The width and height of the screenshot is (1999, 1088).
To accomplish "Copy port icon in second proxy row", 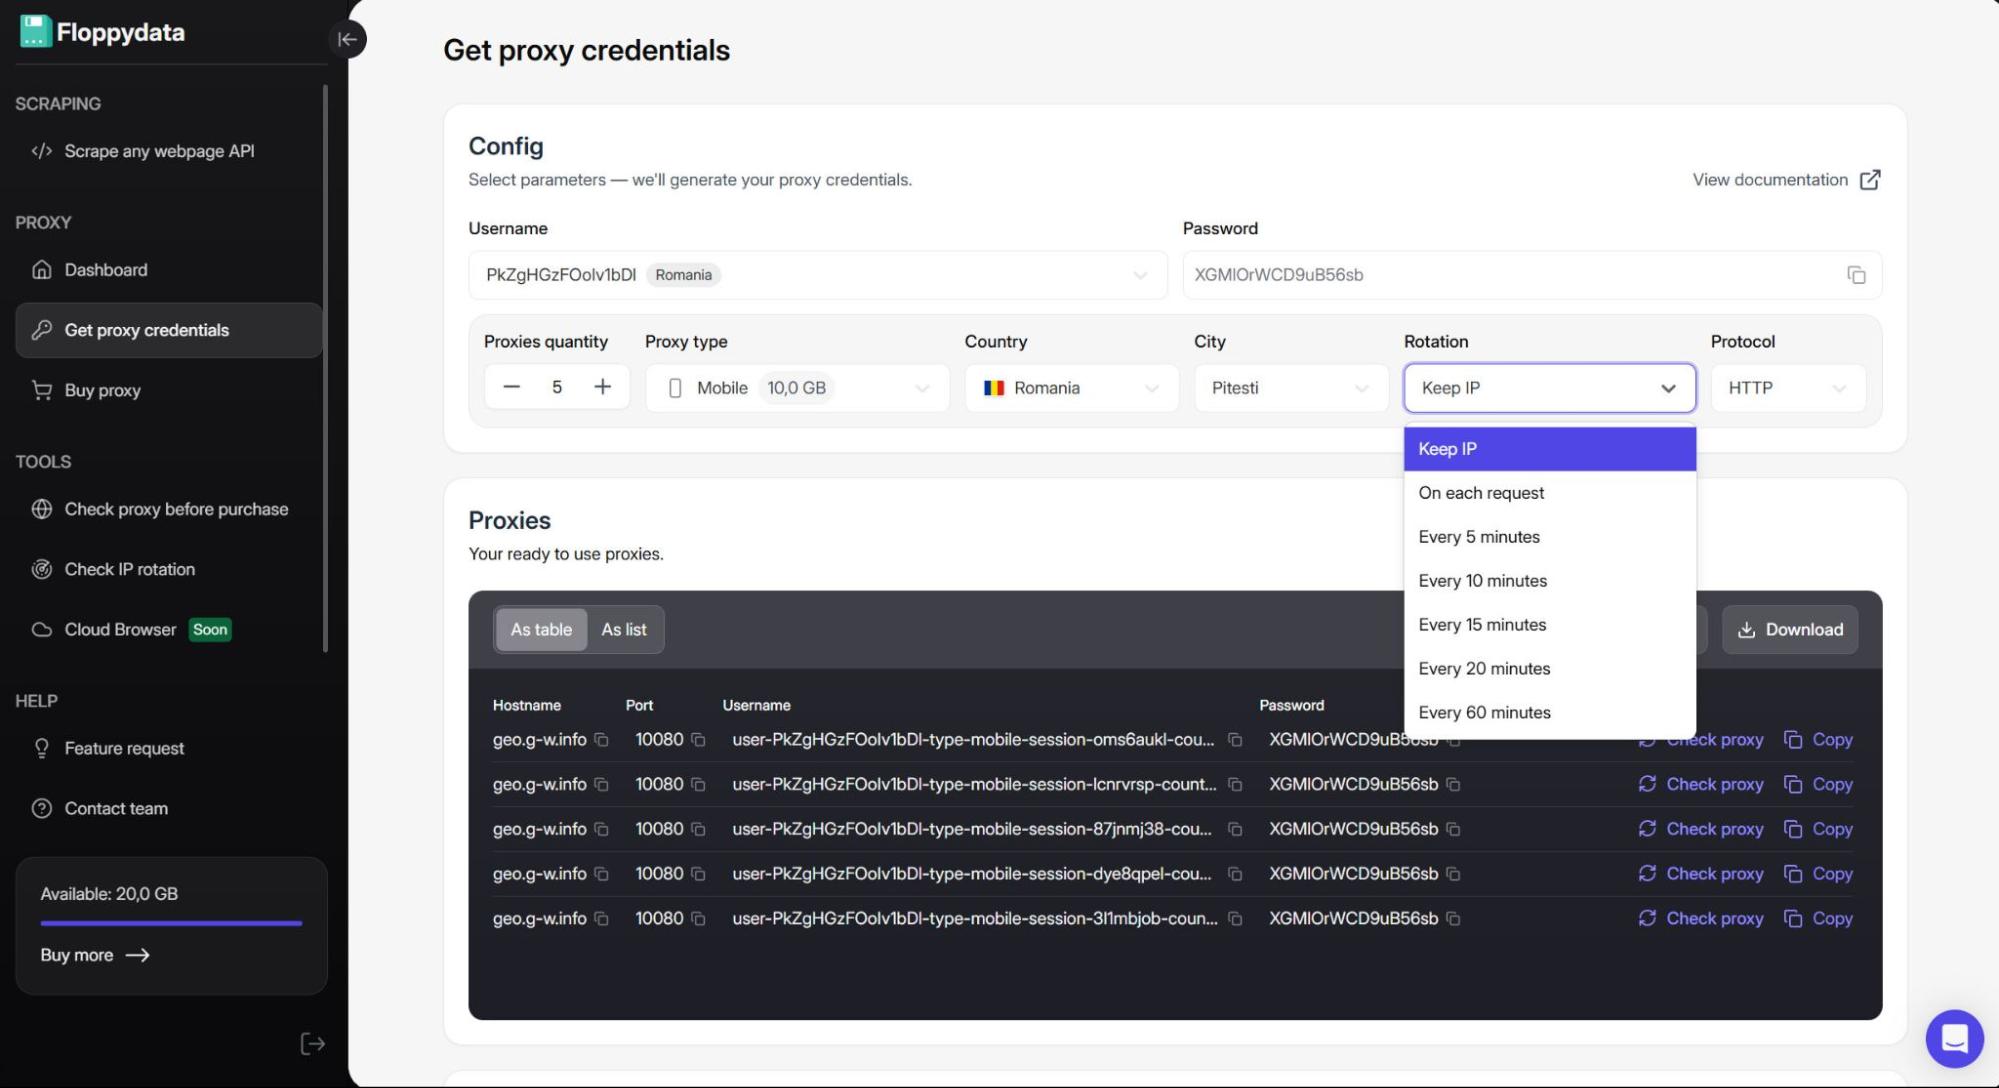I will coord(698,785).
